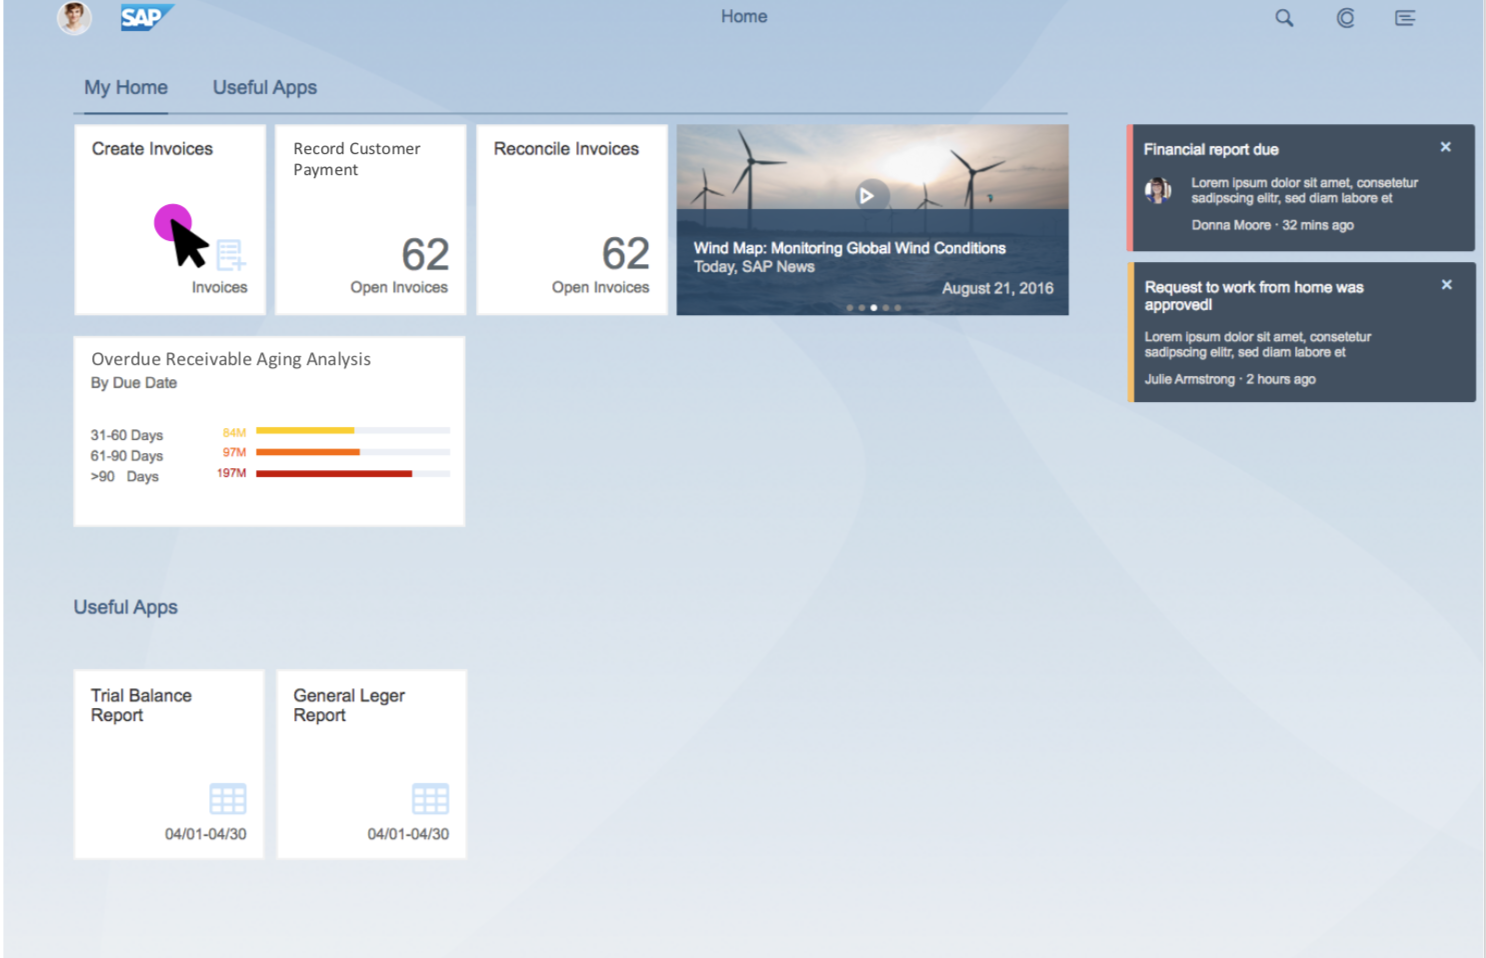The width and height of the screenshot is (1486, 958).
Task: Click the SAP logo
Action: [x=146, y=17]
